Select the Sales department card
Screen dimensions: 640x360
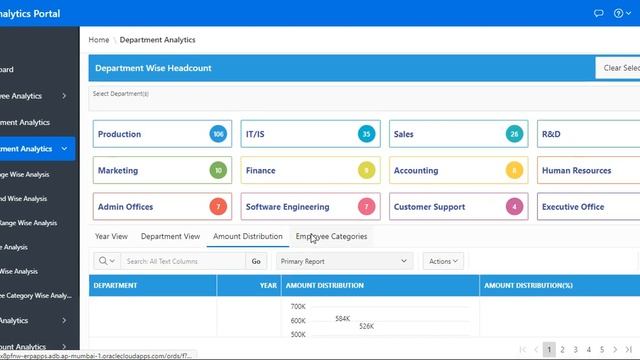[458, 134]
